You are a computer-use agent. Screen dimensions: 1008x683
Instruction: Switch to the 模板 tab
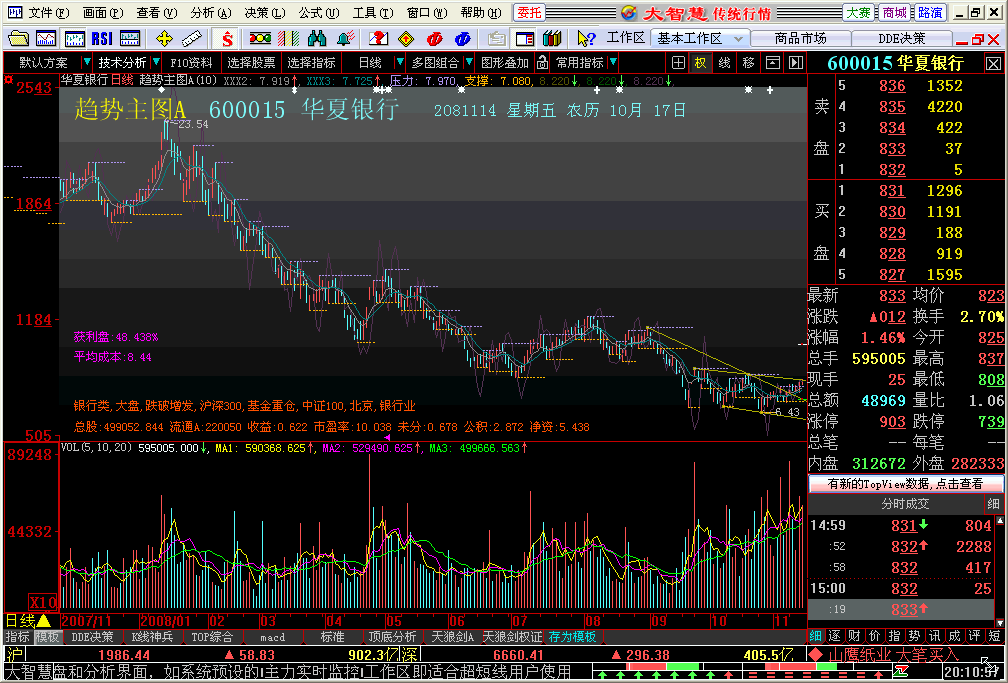coord(47,637)
